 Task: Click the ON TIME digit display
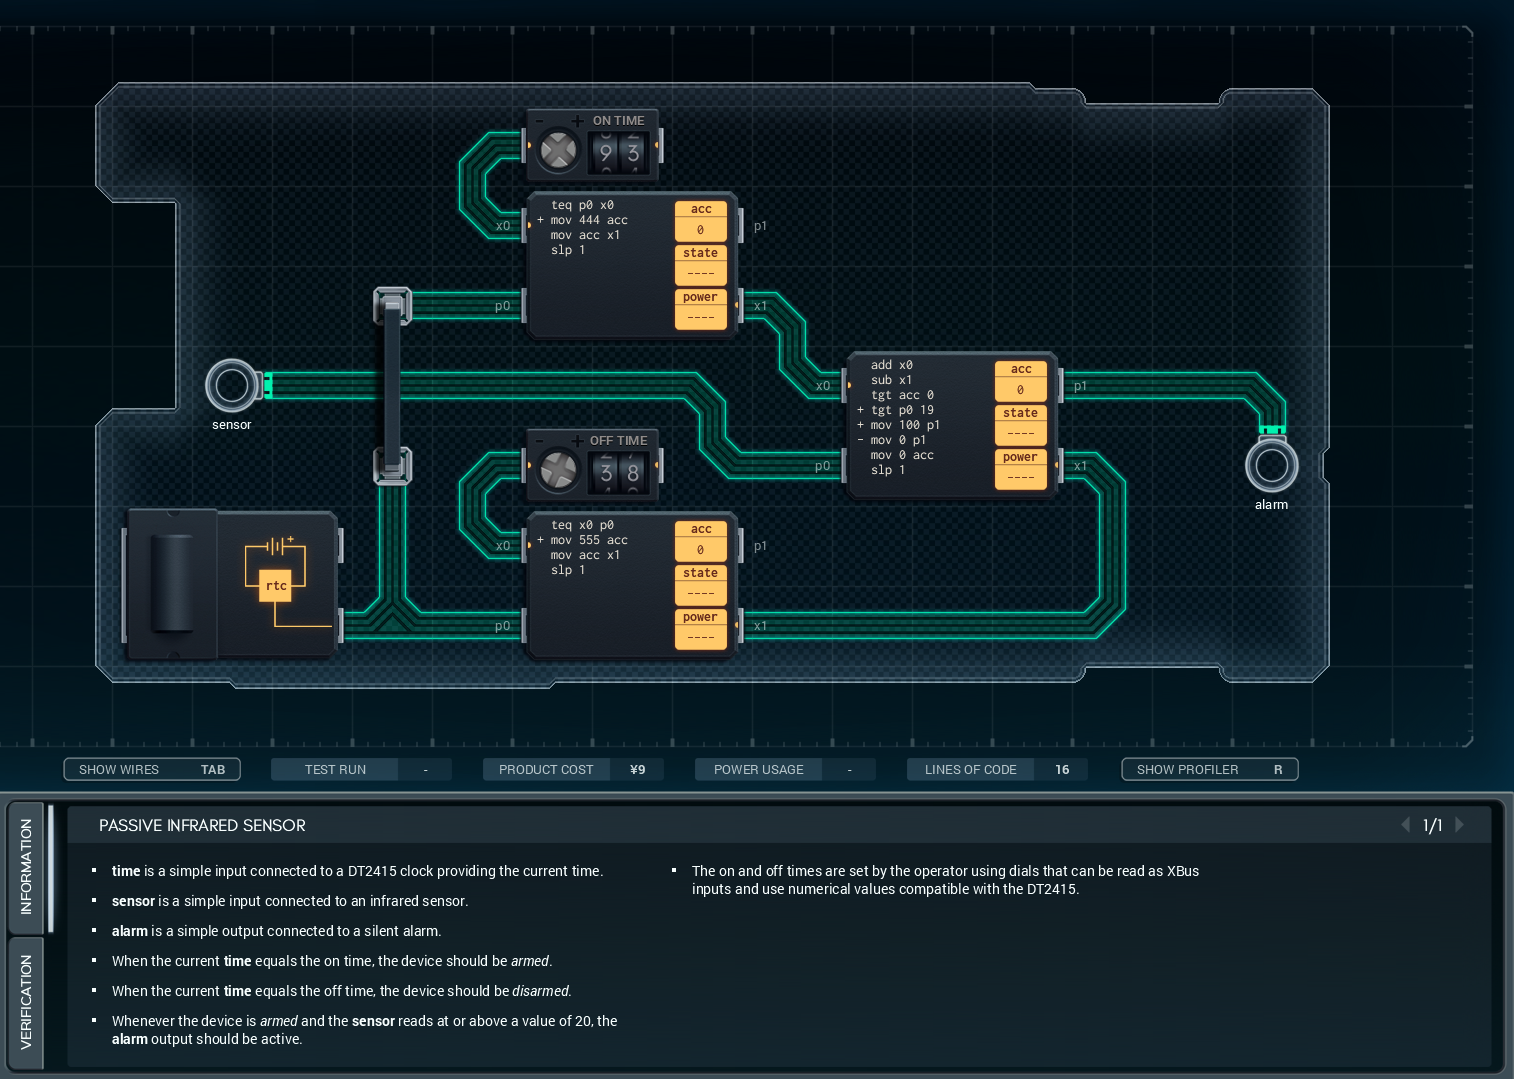tap(619, 153)
